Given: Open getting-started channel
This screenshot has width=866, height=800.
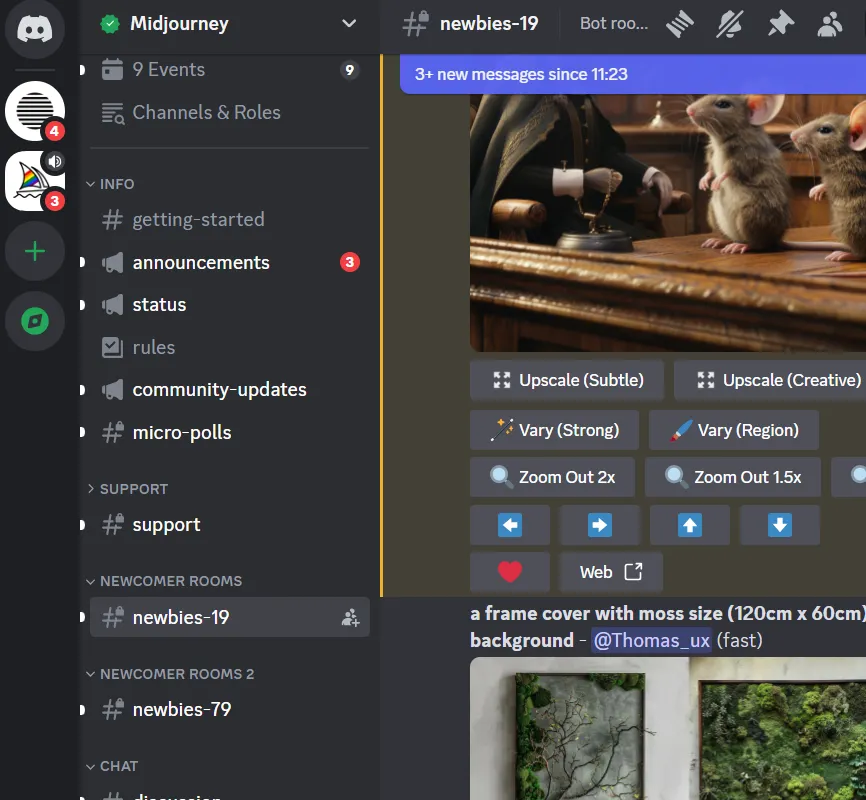Looking at the screenshot, I should [229, 219].
